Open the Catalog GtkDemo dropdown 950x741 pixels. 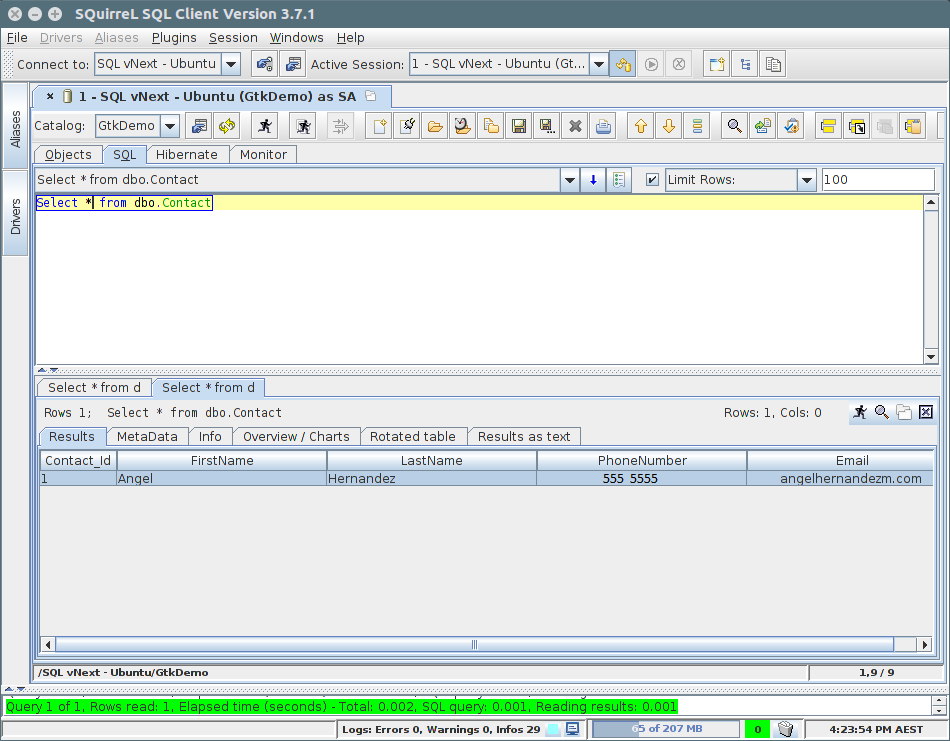coord(169,126)
